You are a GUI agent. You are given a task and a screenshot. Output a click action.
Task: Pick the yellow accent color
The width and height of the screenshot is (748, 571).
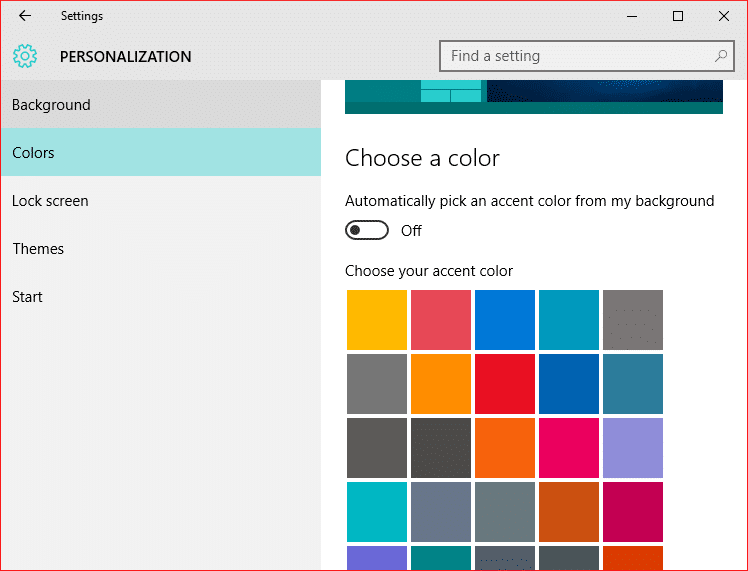coord(377,320)
